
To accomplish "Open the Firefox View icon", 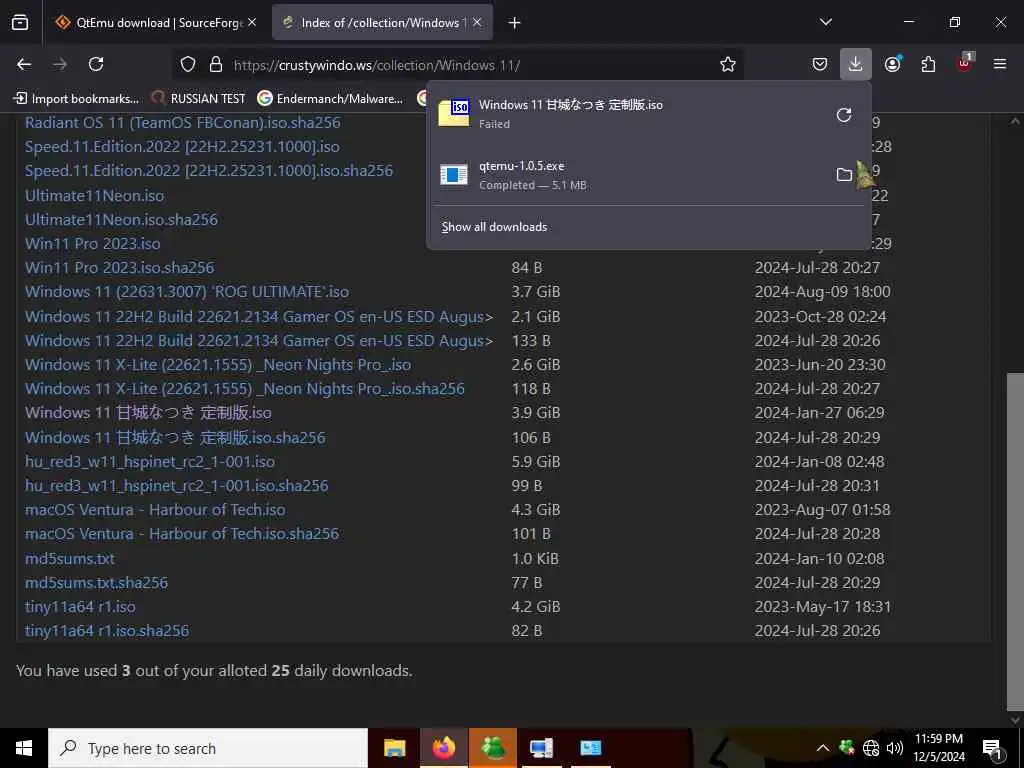I will tap(20, 22).
